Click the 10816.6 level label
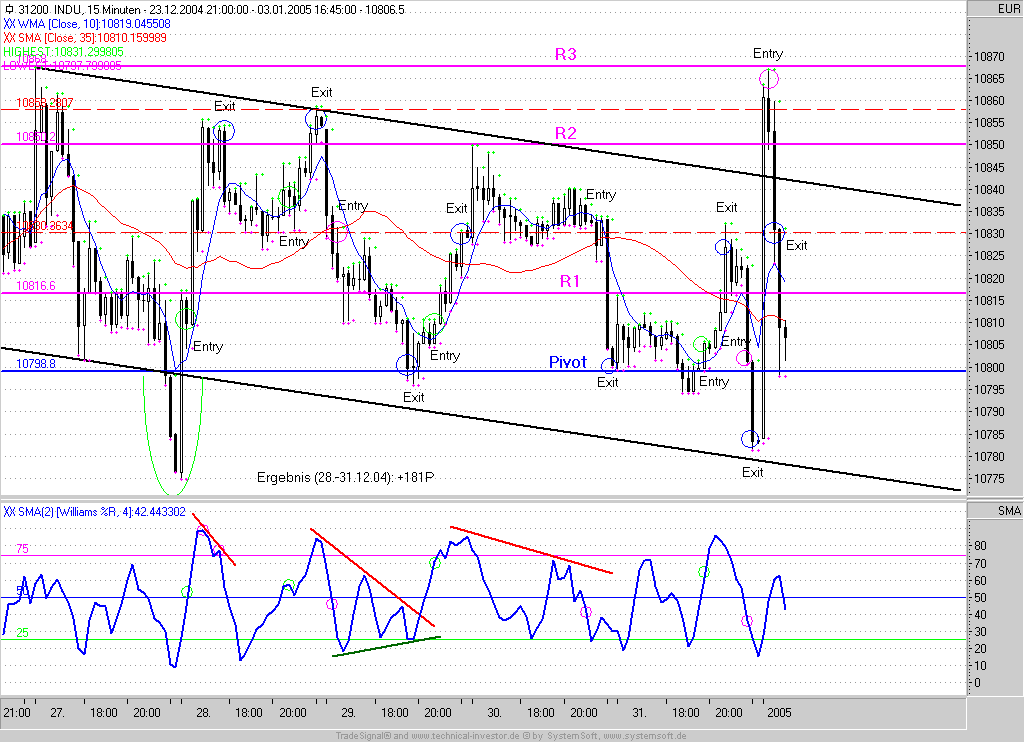 click(36, 285)
